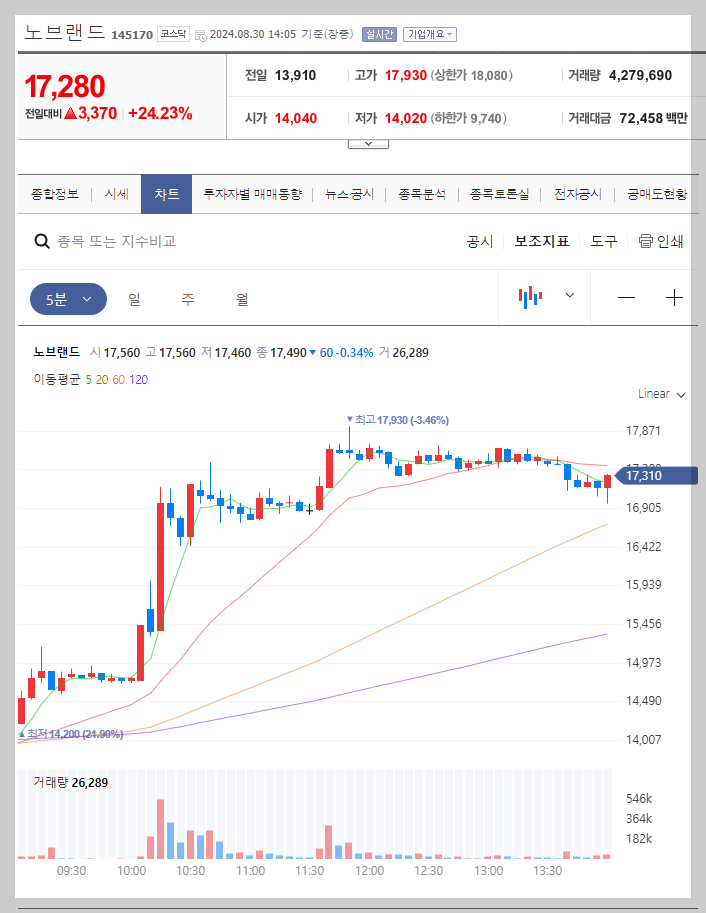This screenshot has width=706, height=913.
Task: Open the 보조지표 indicators menu
Action: (541, 241)
